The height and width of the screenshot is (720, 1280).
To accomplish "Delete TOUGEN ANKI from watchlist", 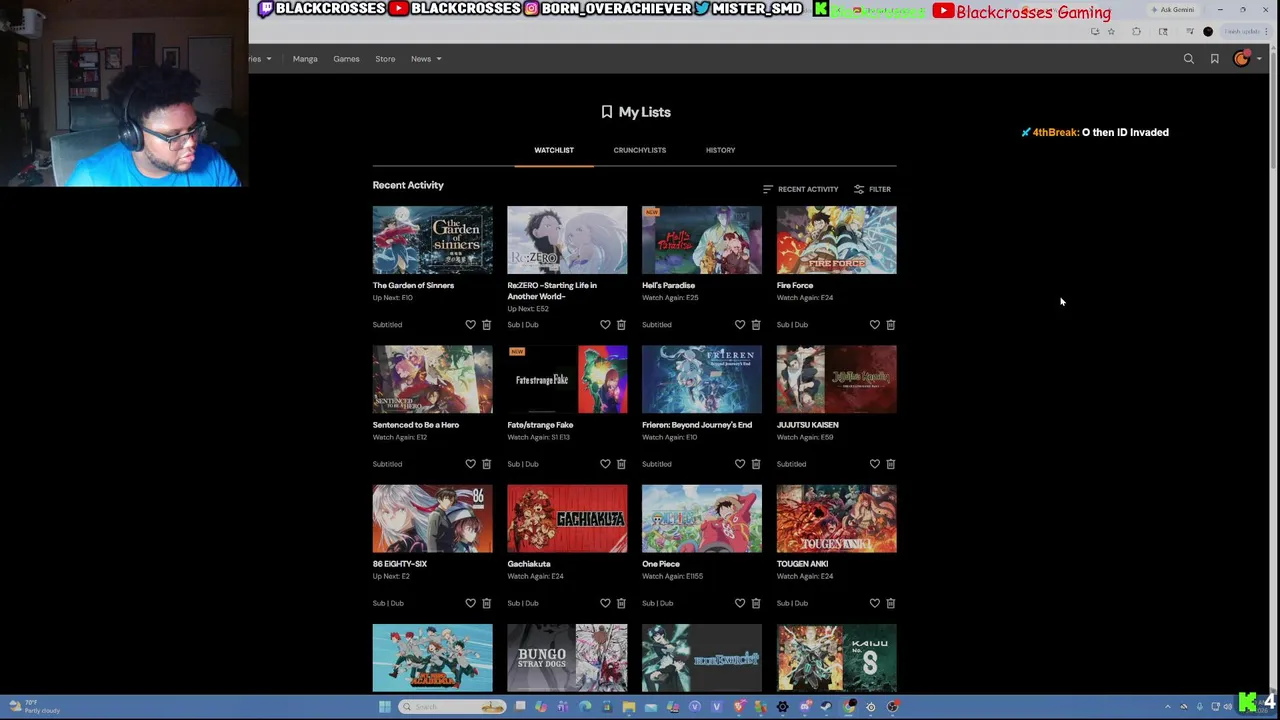I will click(x=891, y=603).
